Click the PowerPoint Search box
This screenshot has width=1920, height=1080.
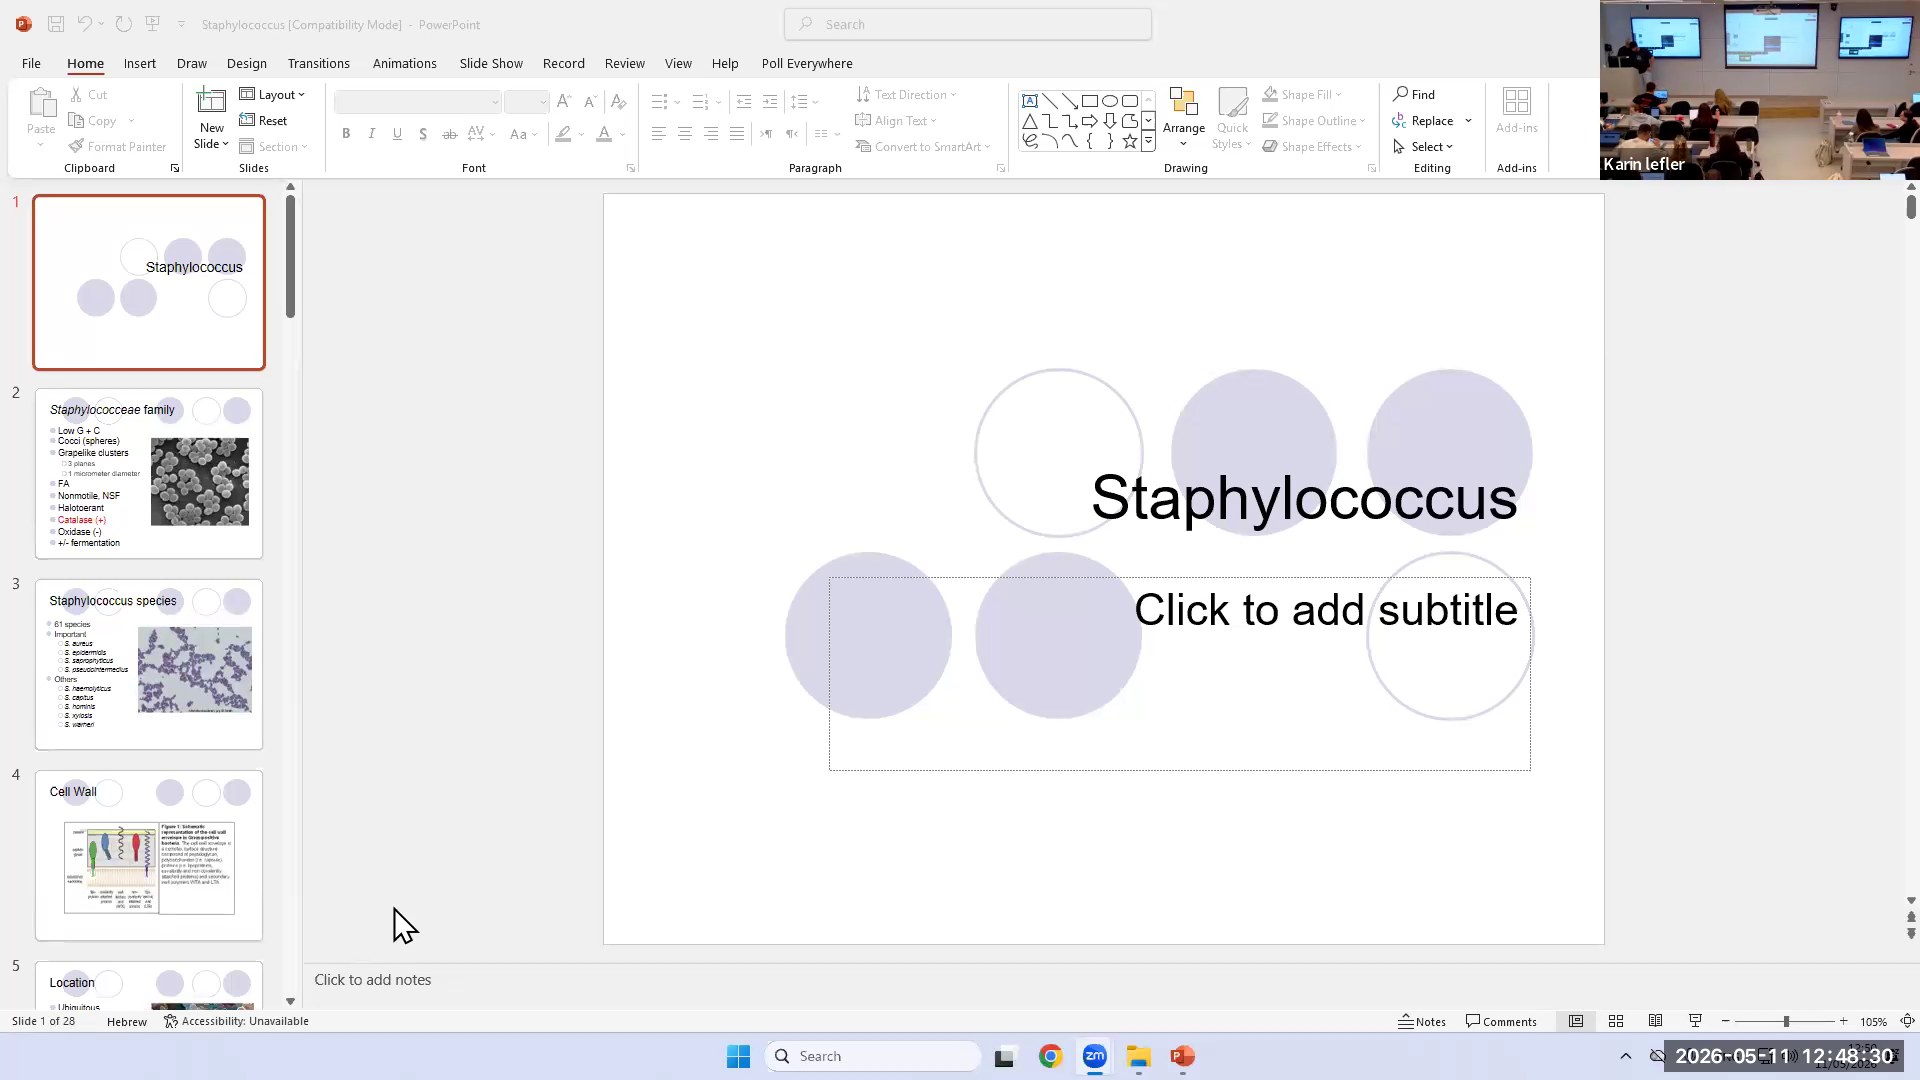point(968,24)
